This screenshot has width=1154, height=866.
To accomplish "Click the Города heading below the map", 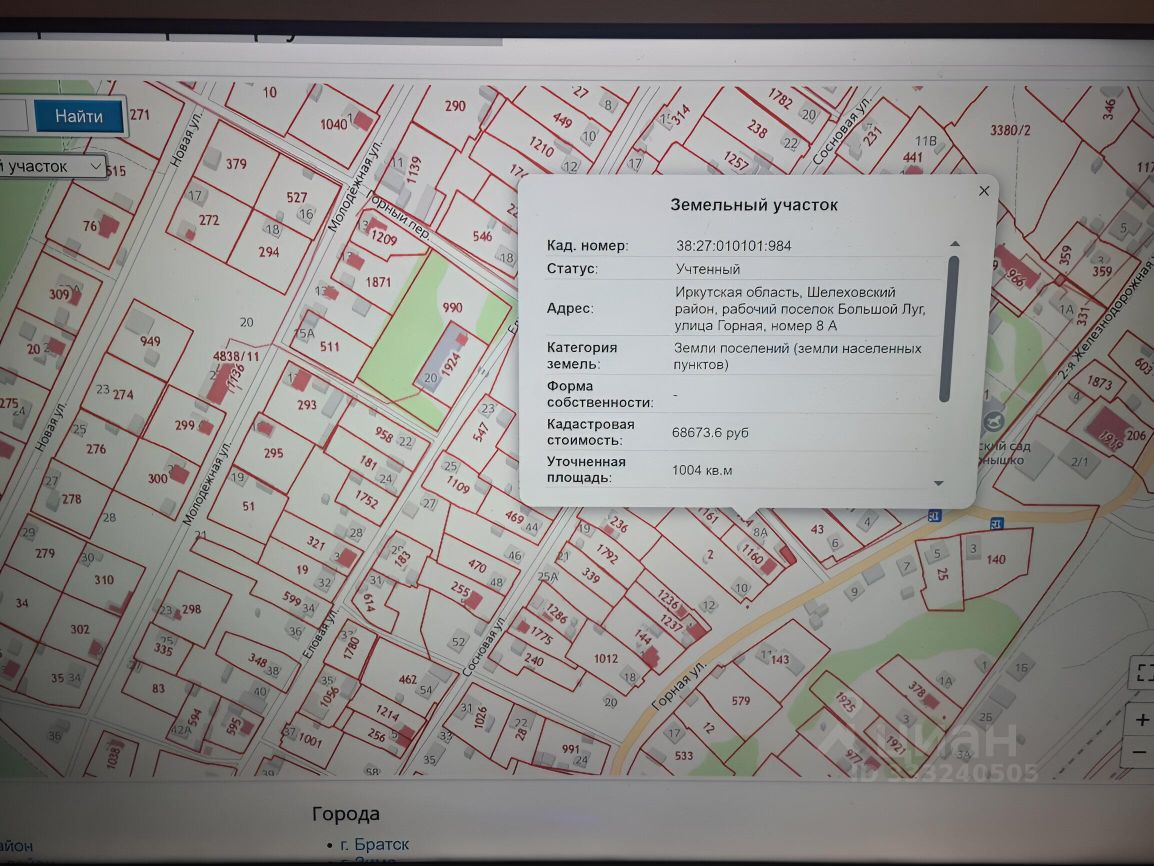I will tap(345, 814).
